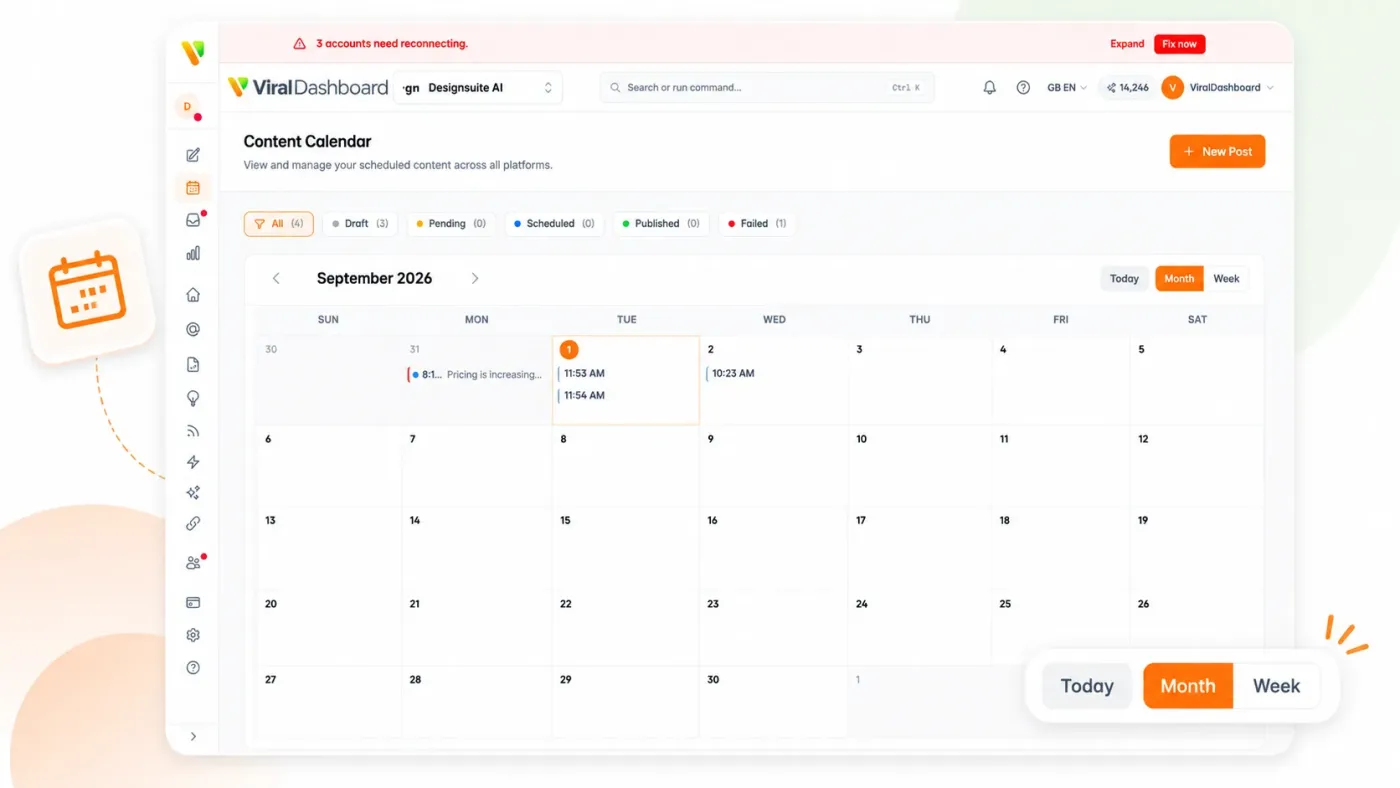The image size is (1400, 788).
Task: Switch to Month view beside September 2026 header
Action: (1179, 279)
